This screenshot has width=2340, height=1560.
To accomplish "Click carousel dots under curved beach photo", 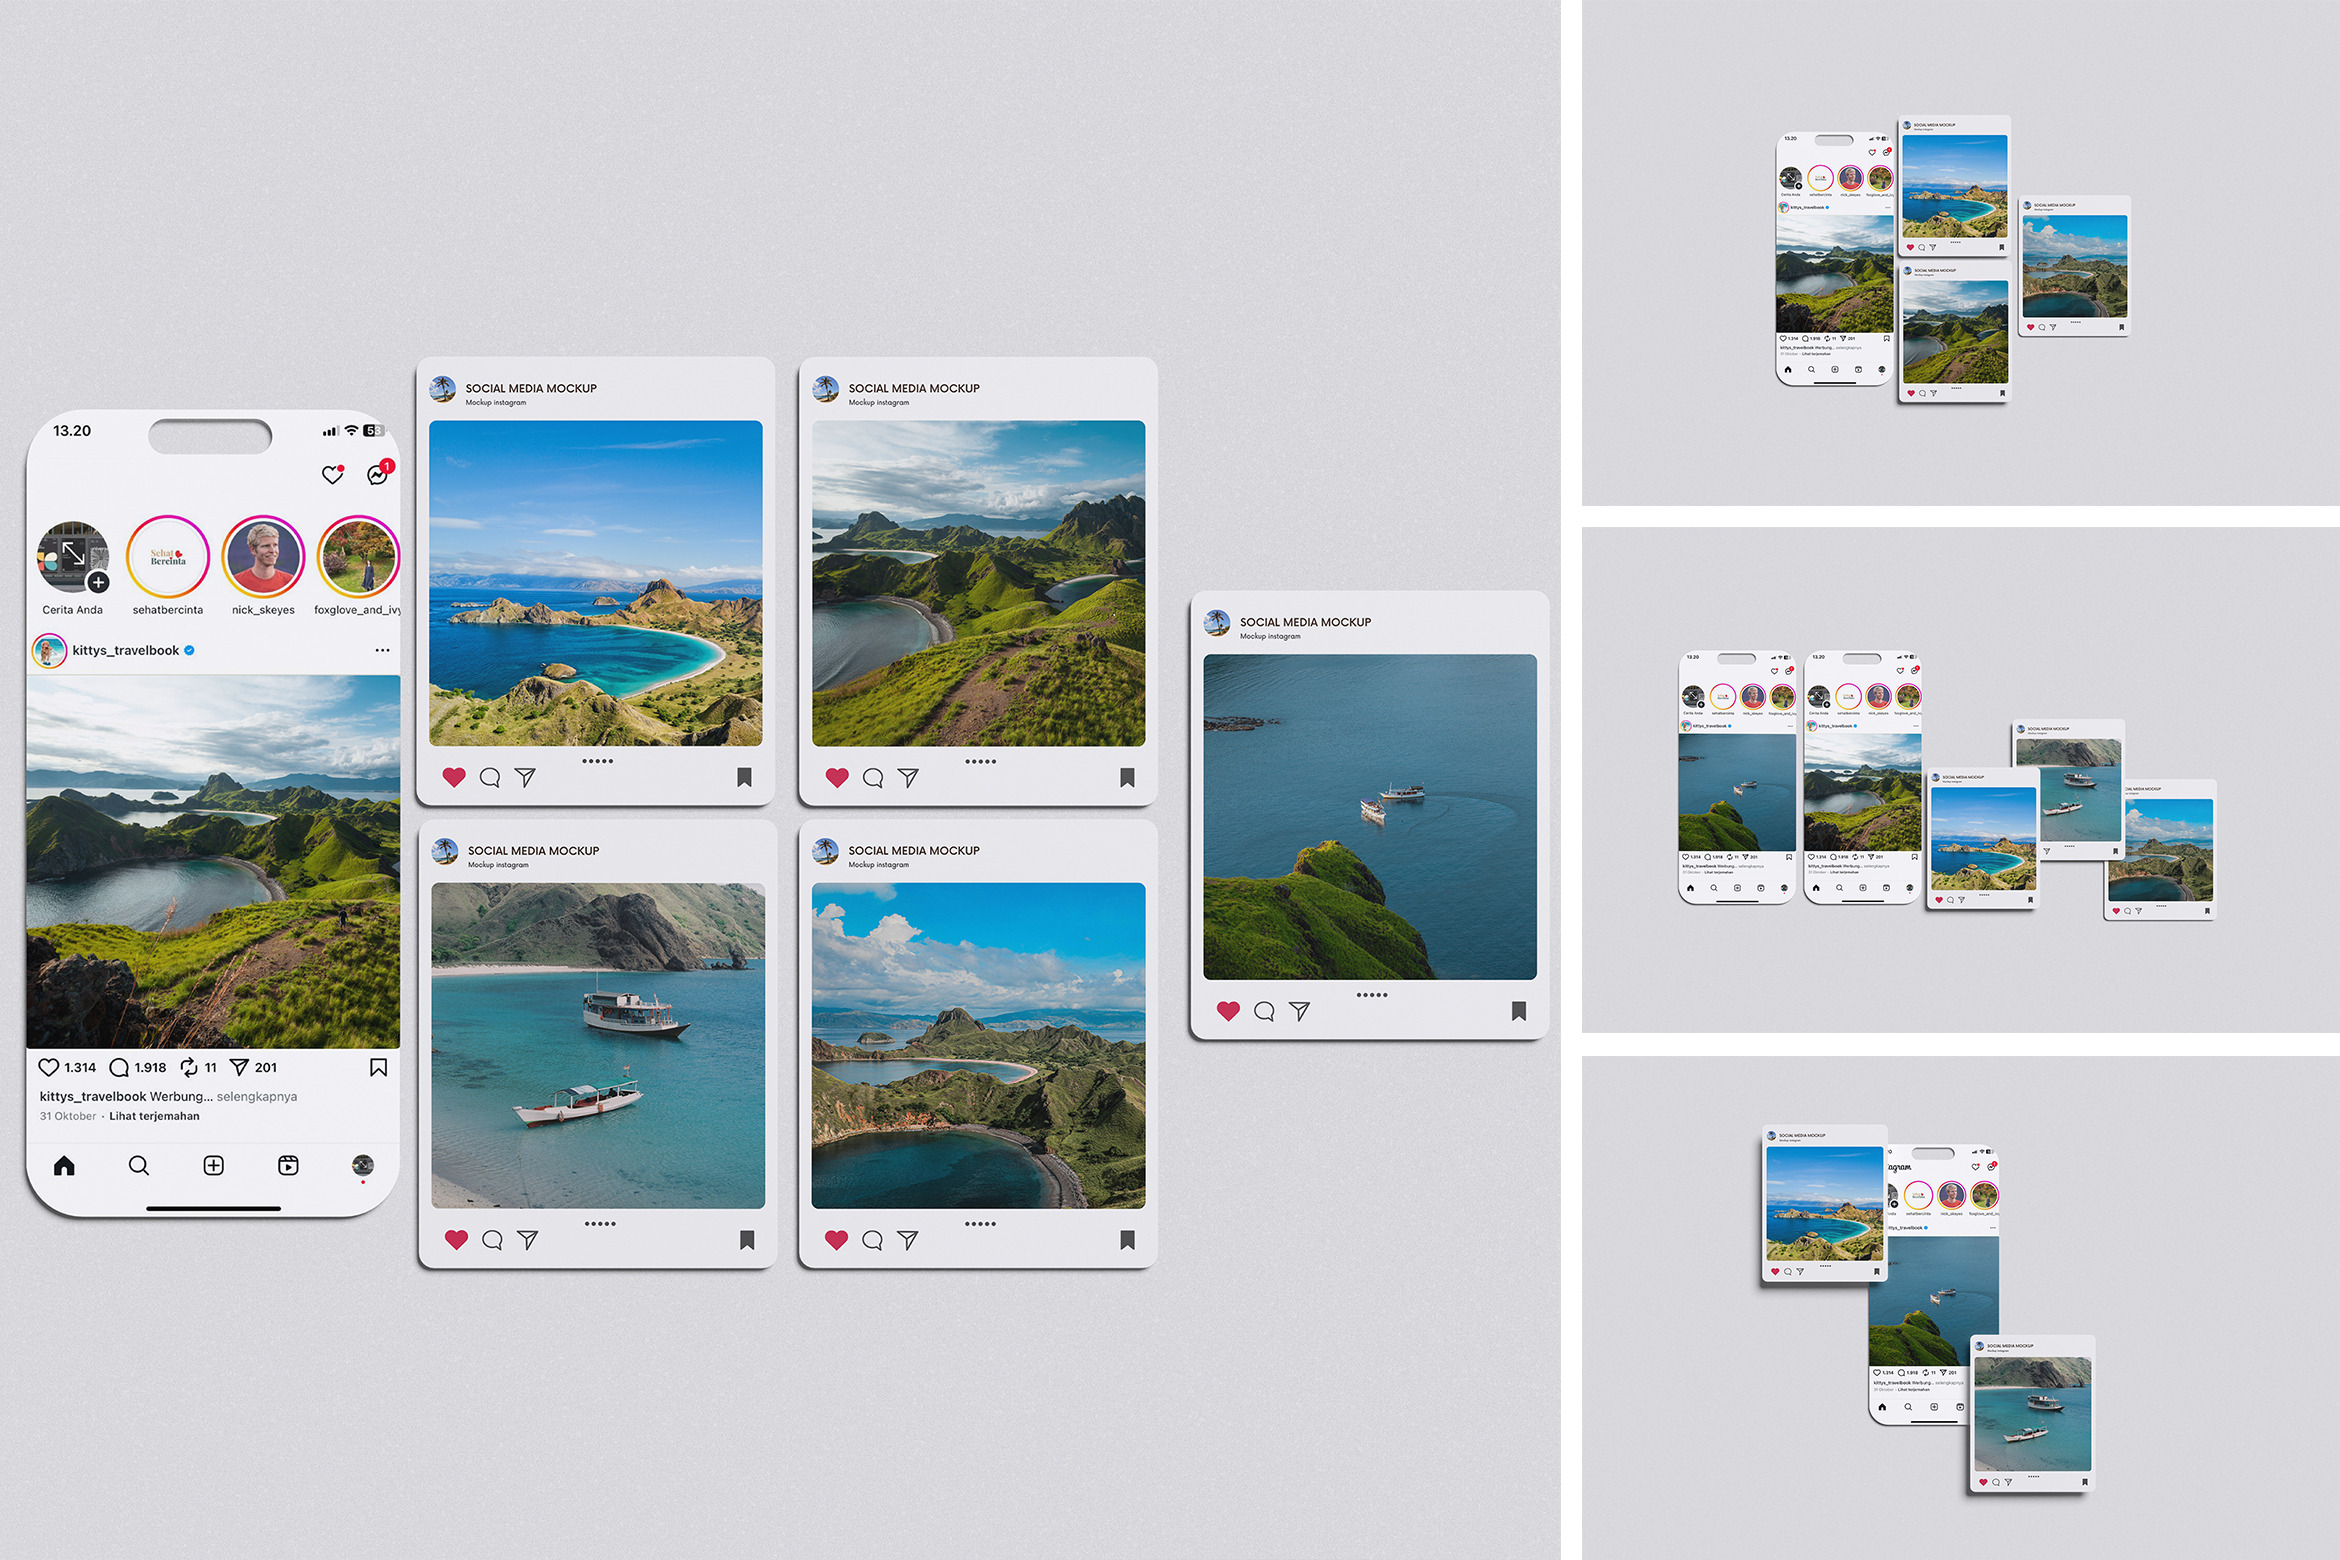I will click(x=597, y=761).
